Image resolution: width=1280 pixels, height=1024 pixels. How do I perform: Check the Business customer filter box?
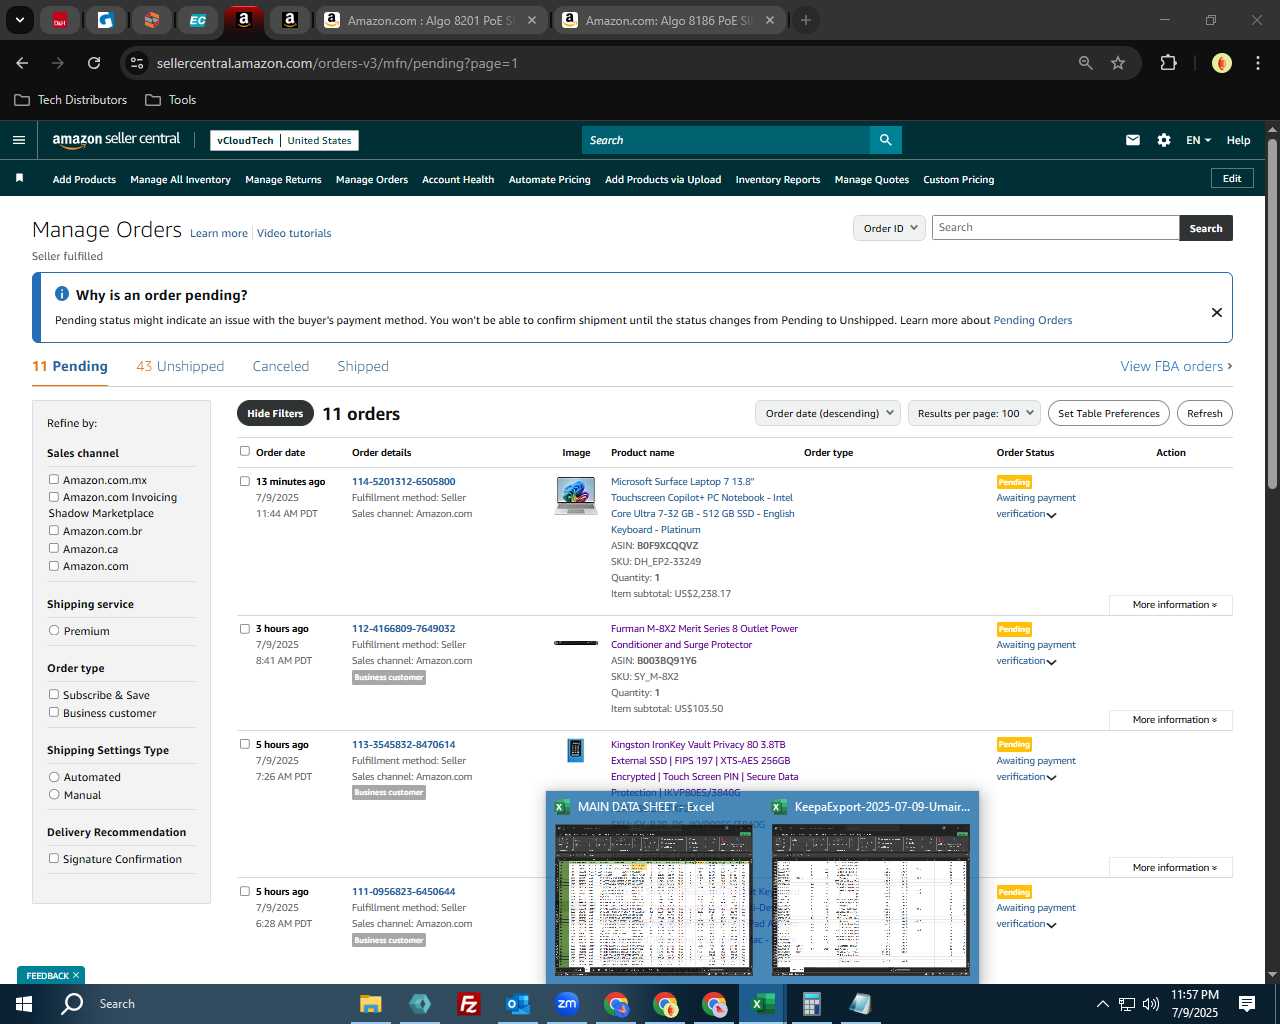[x=54, y=713]
